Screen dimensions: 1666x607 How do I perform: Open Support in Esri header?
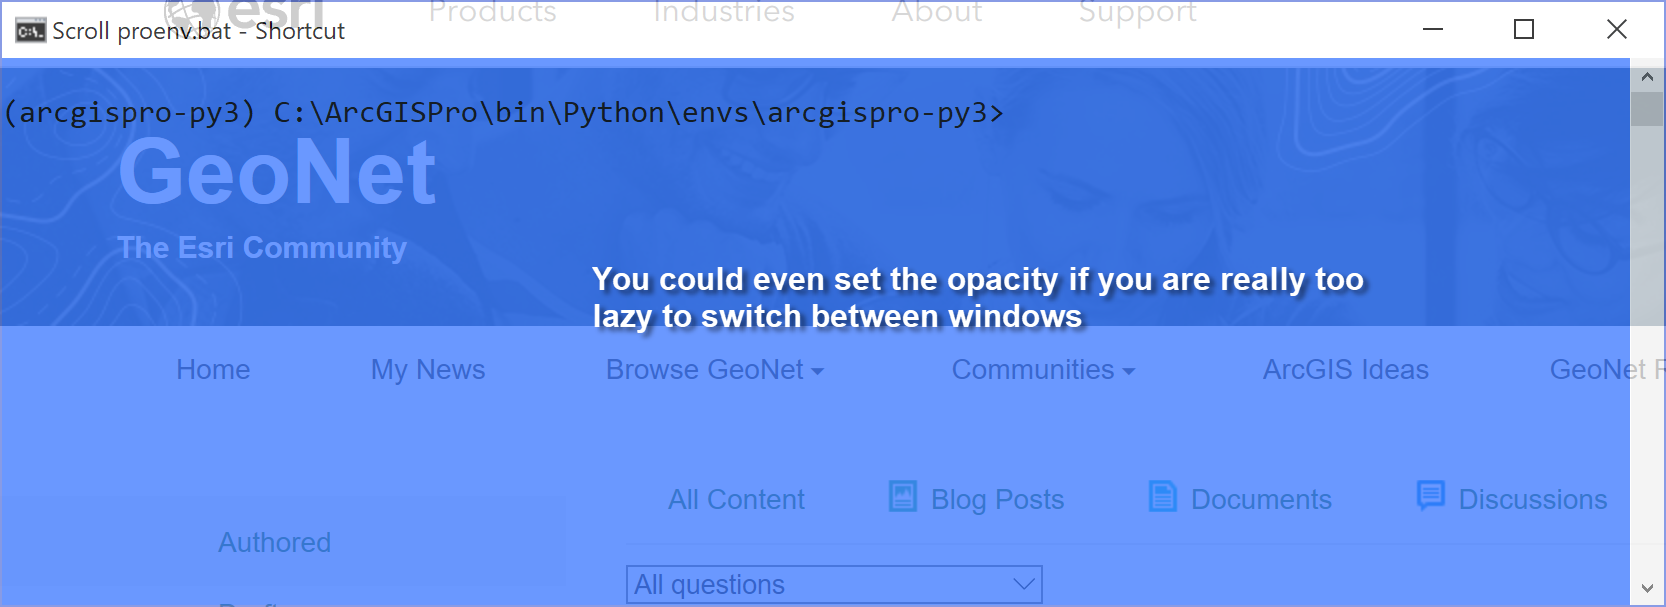[x=1138, y=12]
